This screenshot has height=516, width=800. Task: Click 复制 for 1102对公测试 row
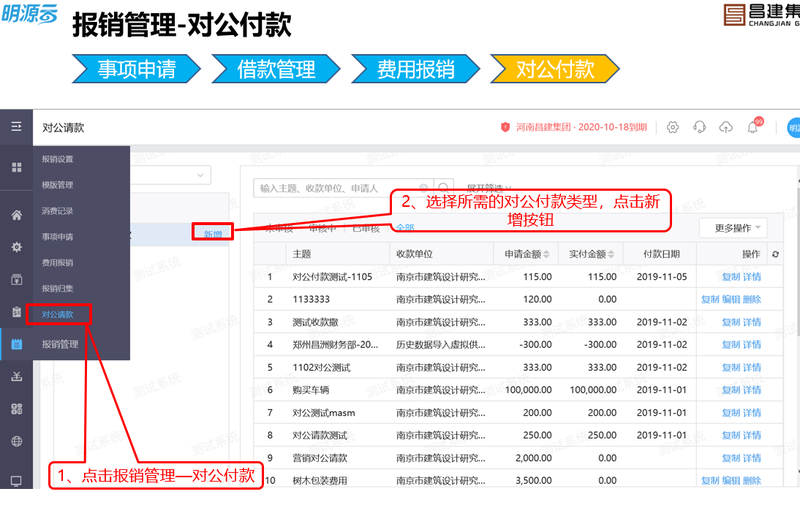click(x=731, y=367)
